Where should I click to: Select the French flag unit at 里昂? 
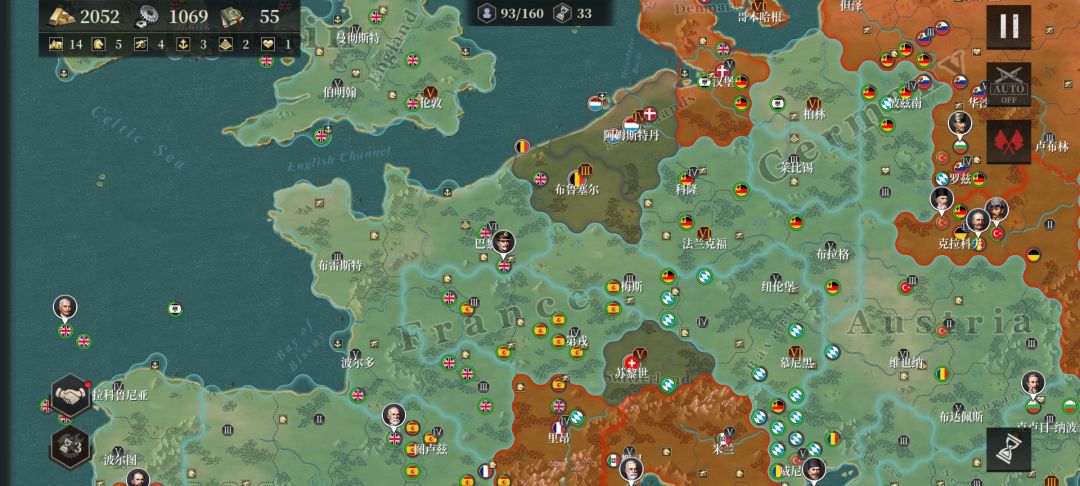tap(558, 427)
